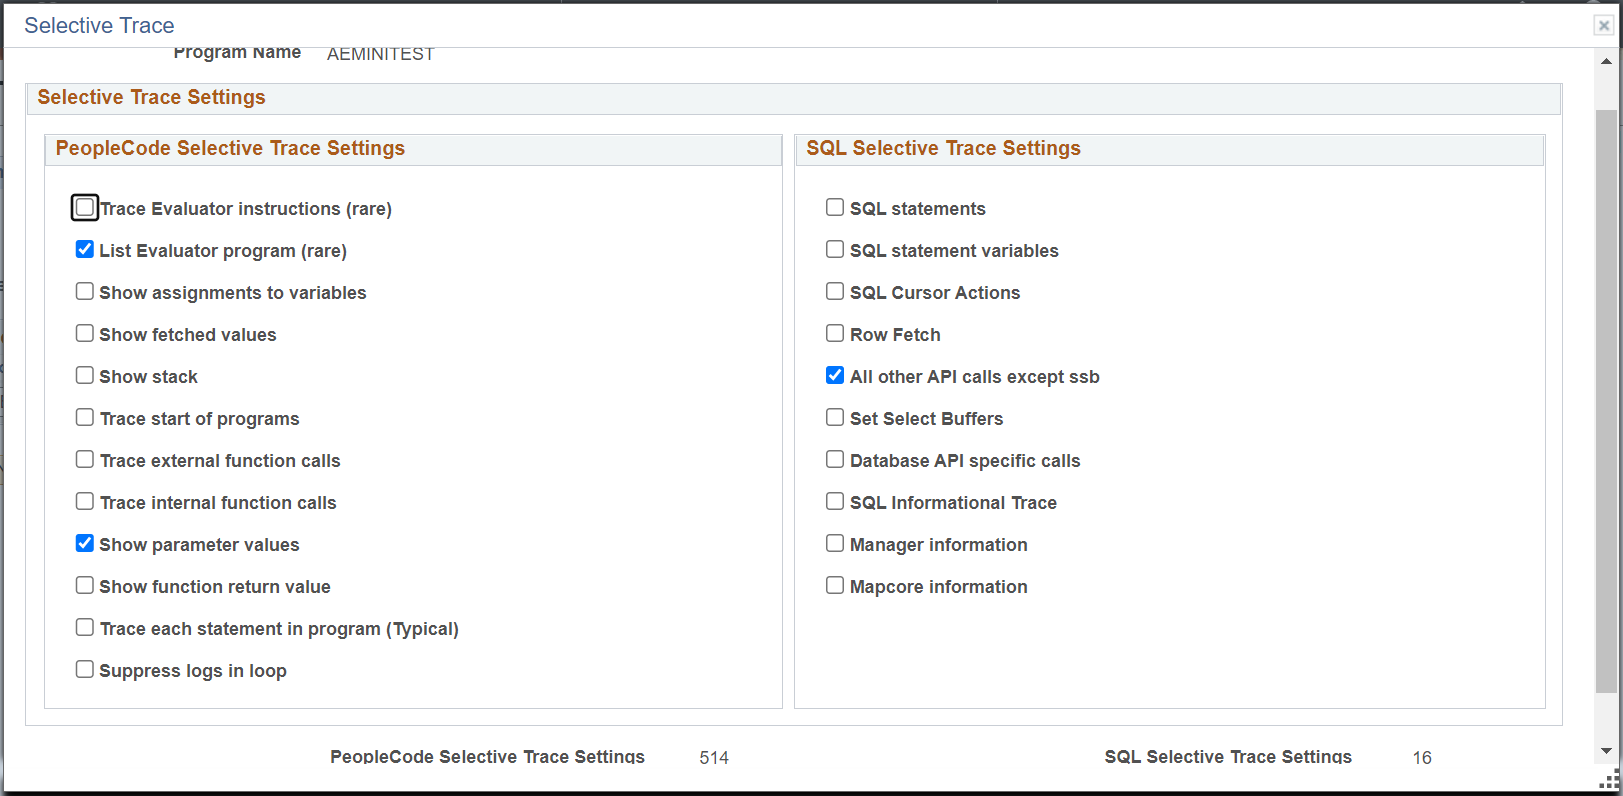This screenshot has height=796, width=1623.
Task: Enable SQL Cursor Actions tracing
Action: tap(835, 292)
